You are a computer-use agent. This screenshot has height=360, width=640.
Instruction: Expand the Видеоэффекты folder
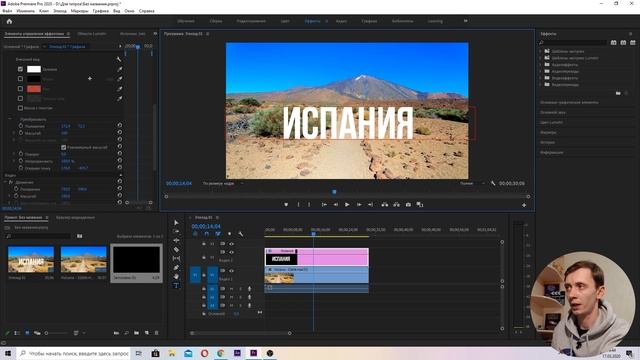point(541,78)
